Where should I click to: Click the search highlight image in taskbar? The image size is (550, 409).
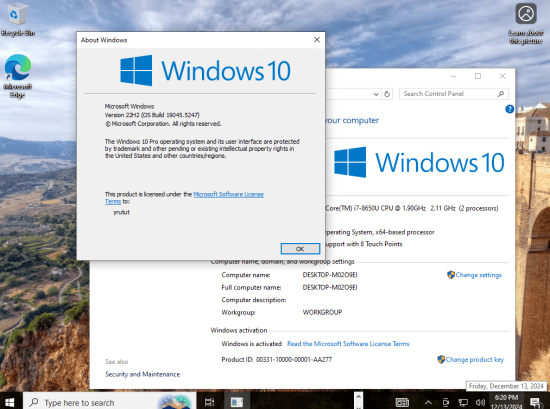click(175, 402)
